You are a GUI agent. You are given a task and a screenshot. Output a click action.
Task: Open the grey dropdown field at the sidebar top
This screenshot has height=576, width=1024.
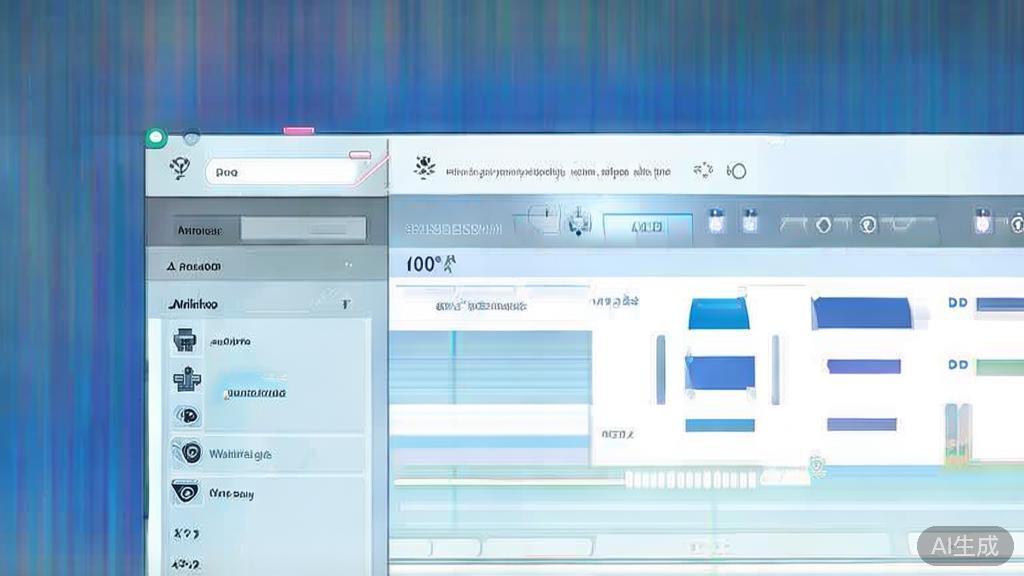(303, 229)
